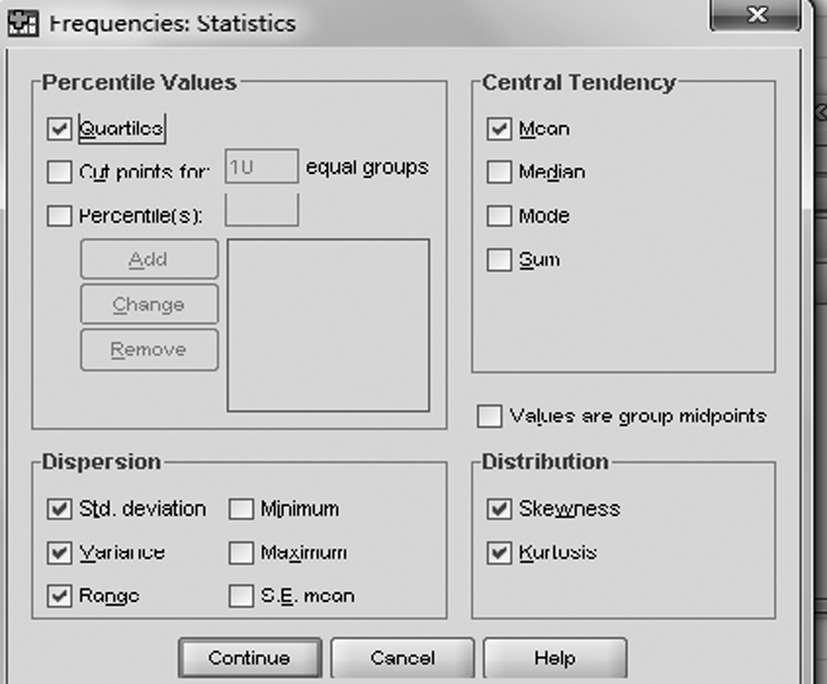Close the Frequencies: Statistics dialog
Viewport: 827px width, 684px height.
759,17
